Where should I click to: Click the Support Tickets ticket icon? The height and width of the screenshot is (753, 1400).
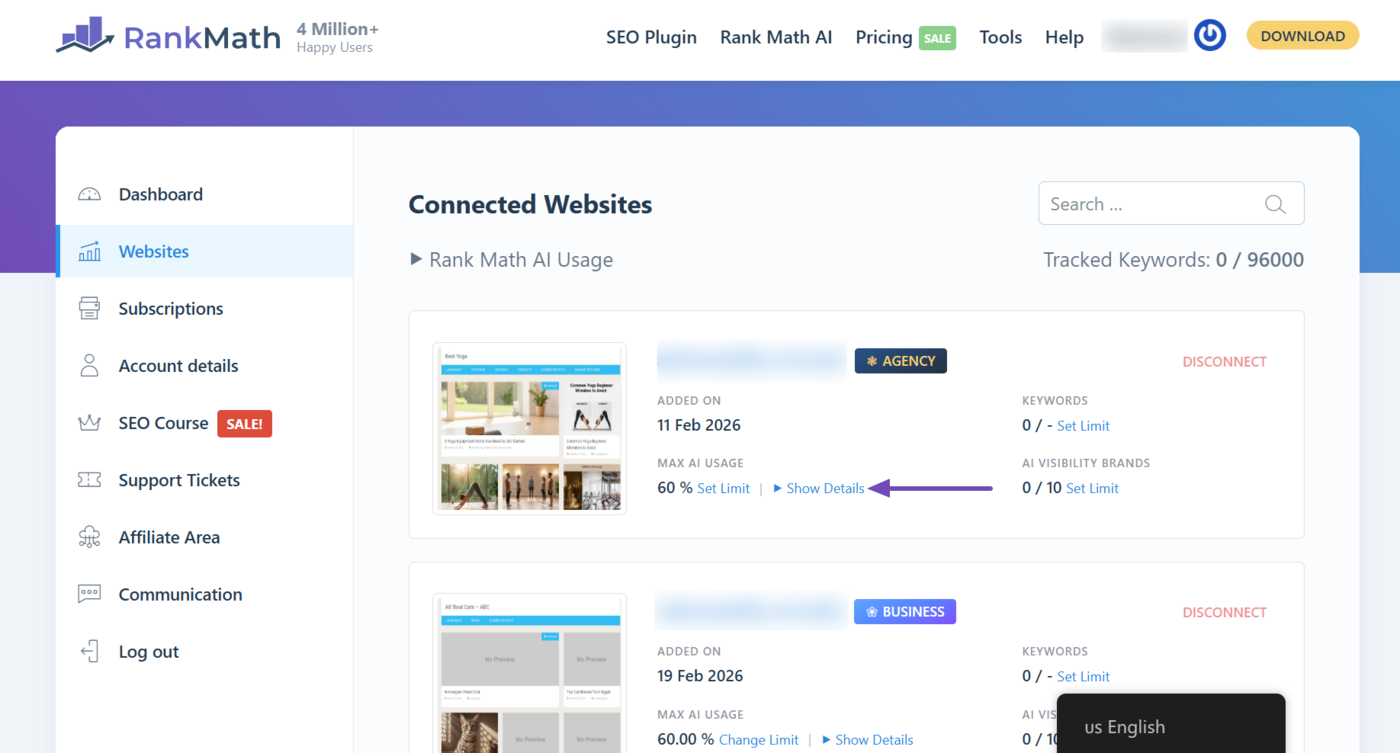(89, 480)
